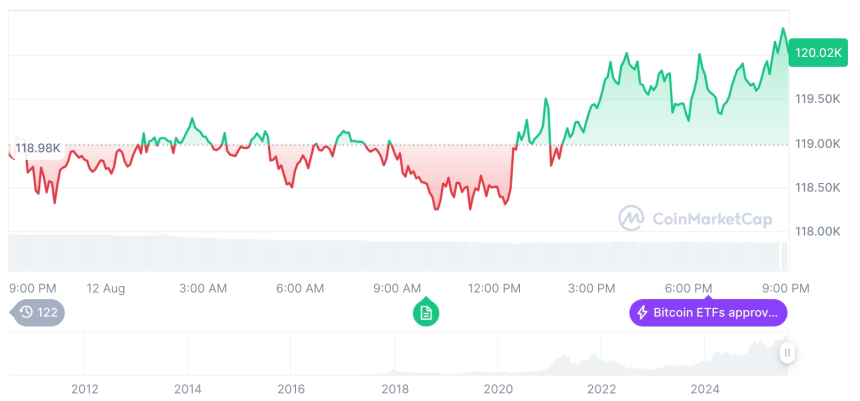Click the Bitcoin ETFs approval event tag
The image size is (860, 401).
(708, 313)
